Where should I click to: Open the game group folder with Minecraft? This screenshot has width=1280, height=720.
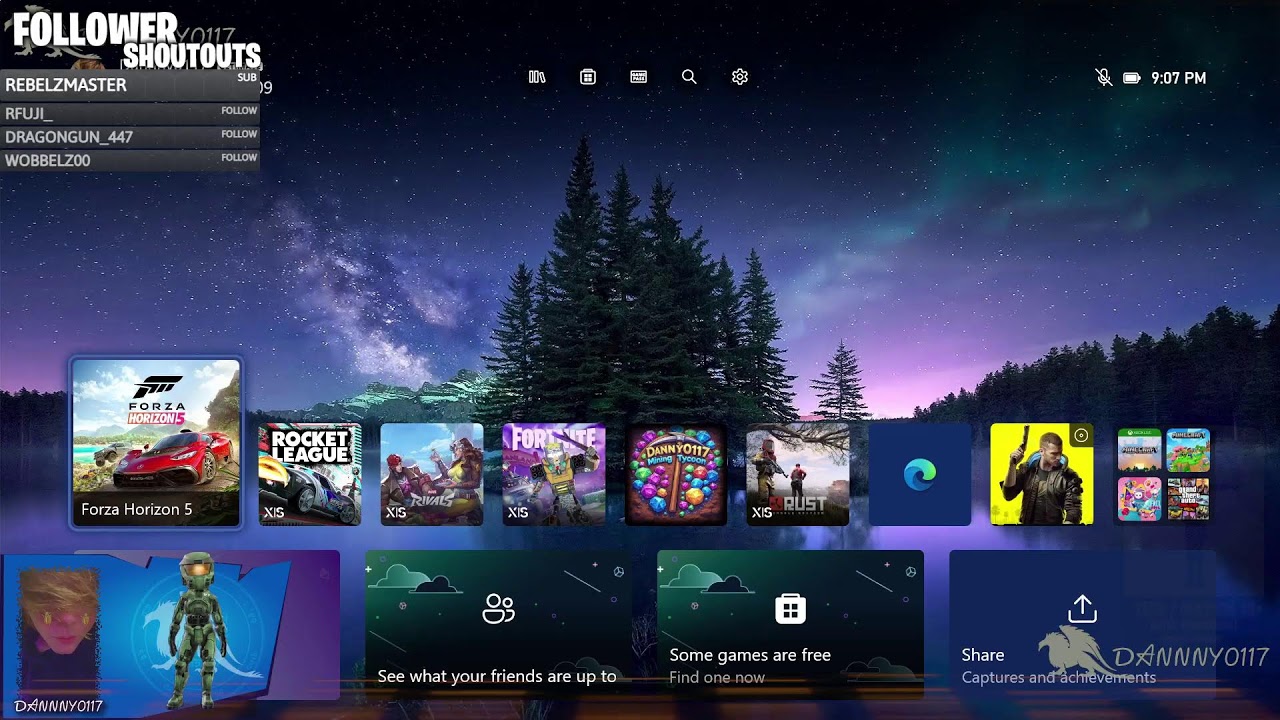1164,474
